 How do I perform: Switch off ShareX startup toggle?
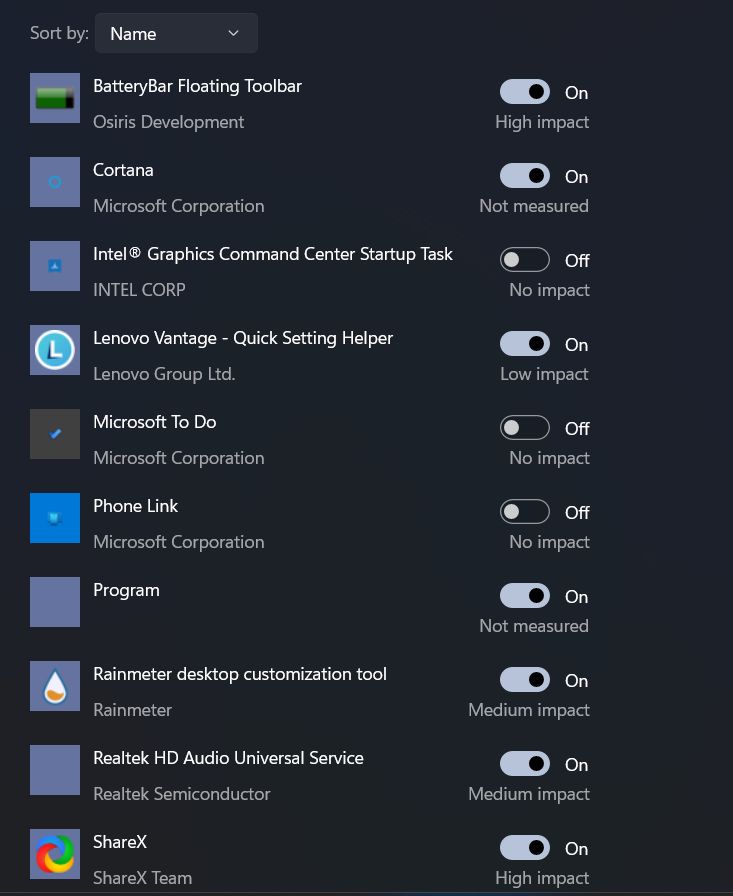(525, 848)
